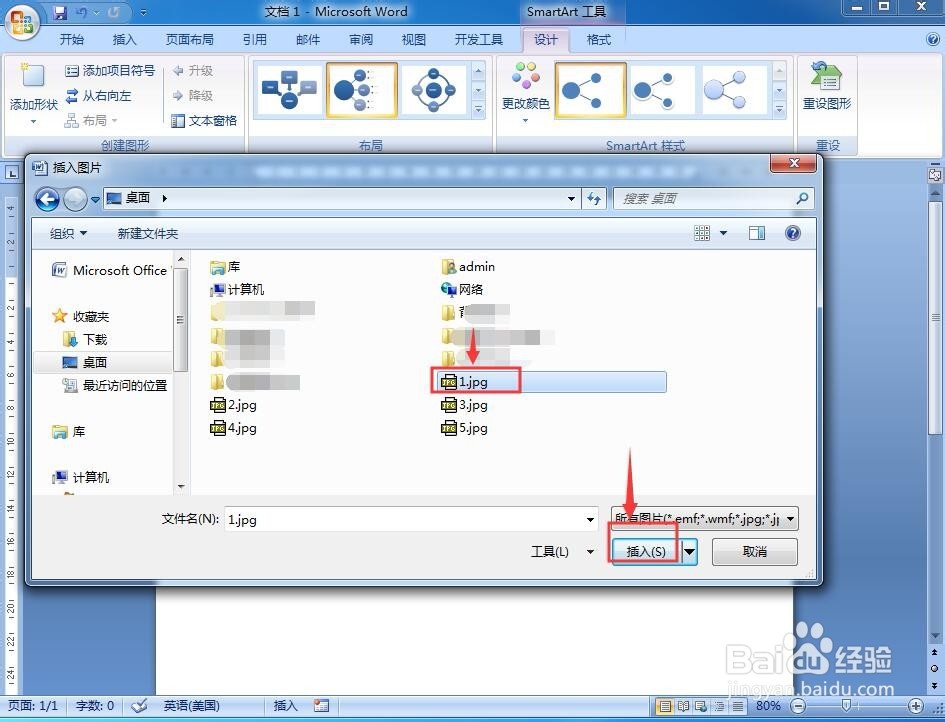Expand SmartArt styles gallery more arrow
Screen dimensions: 945x722
click(x=779, y=110)
